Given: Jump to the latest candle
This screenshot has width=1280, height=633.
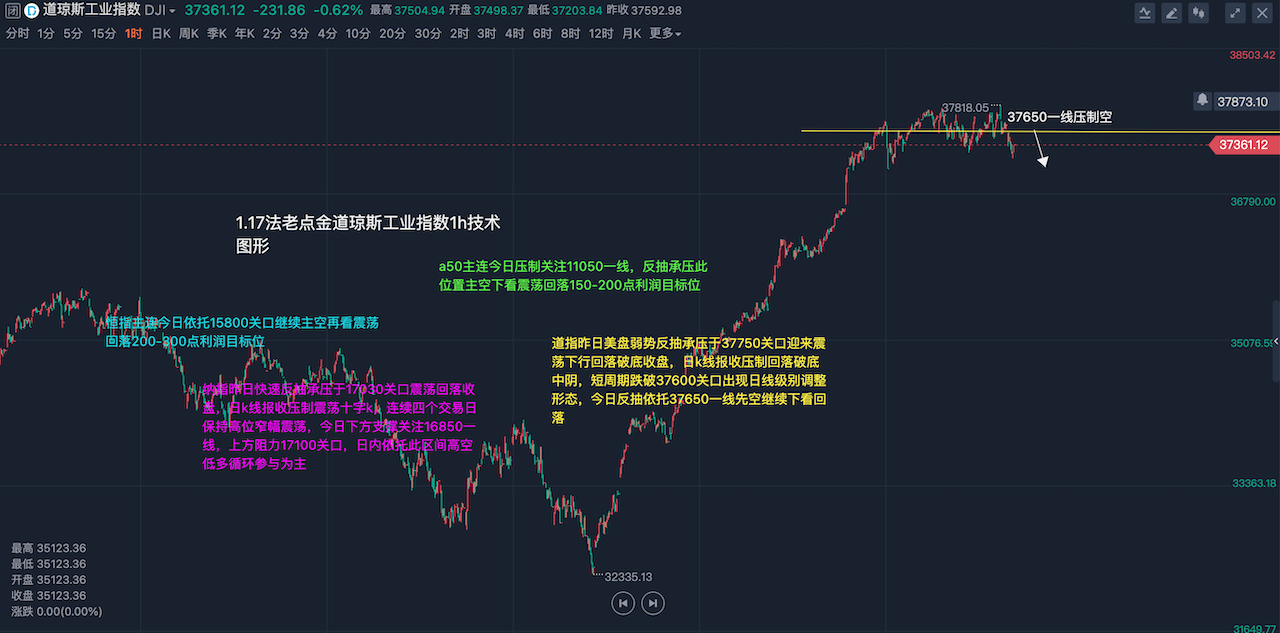Looking at the screenshot, I should click(x=652, y=603).
